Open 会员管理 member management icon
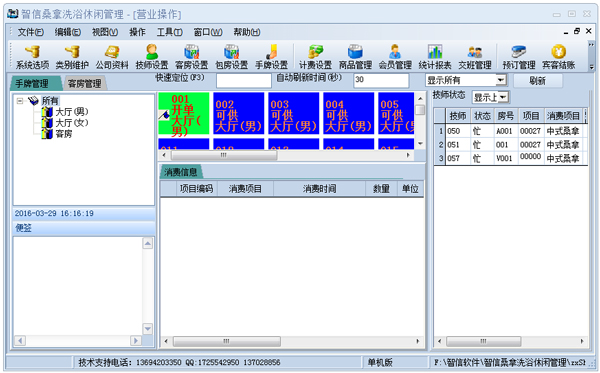The image size is (600, 373). tap(395, 57)
